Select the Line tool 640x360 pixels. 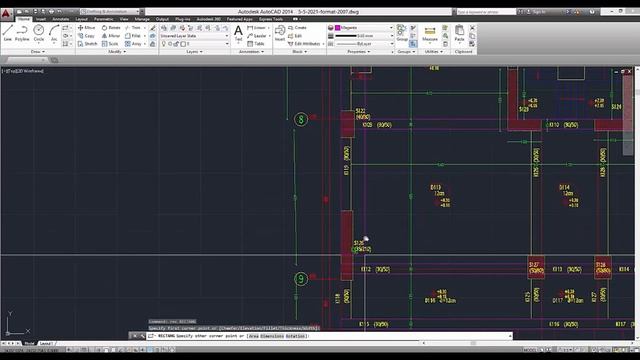8,33
